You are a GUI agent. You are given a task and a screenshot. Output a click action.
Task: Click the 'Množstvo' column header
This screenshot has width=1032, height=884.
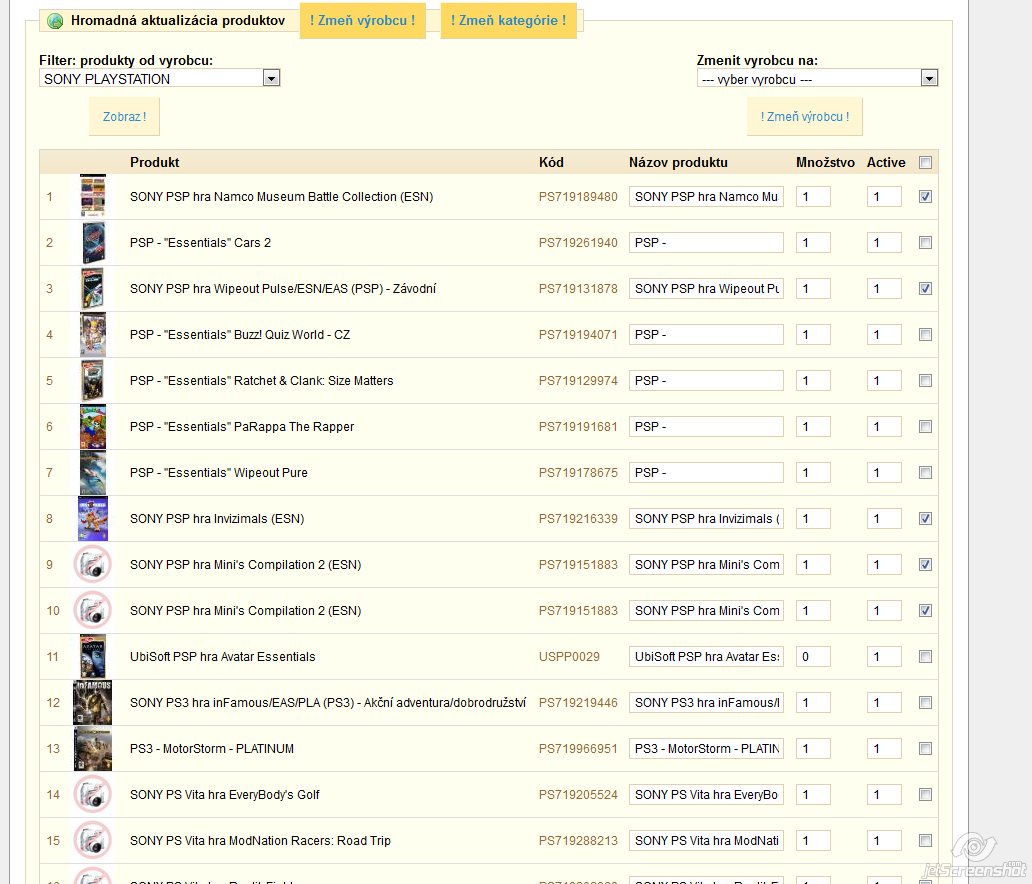(x=825, y=163)
